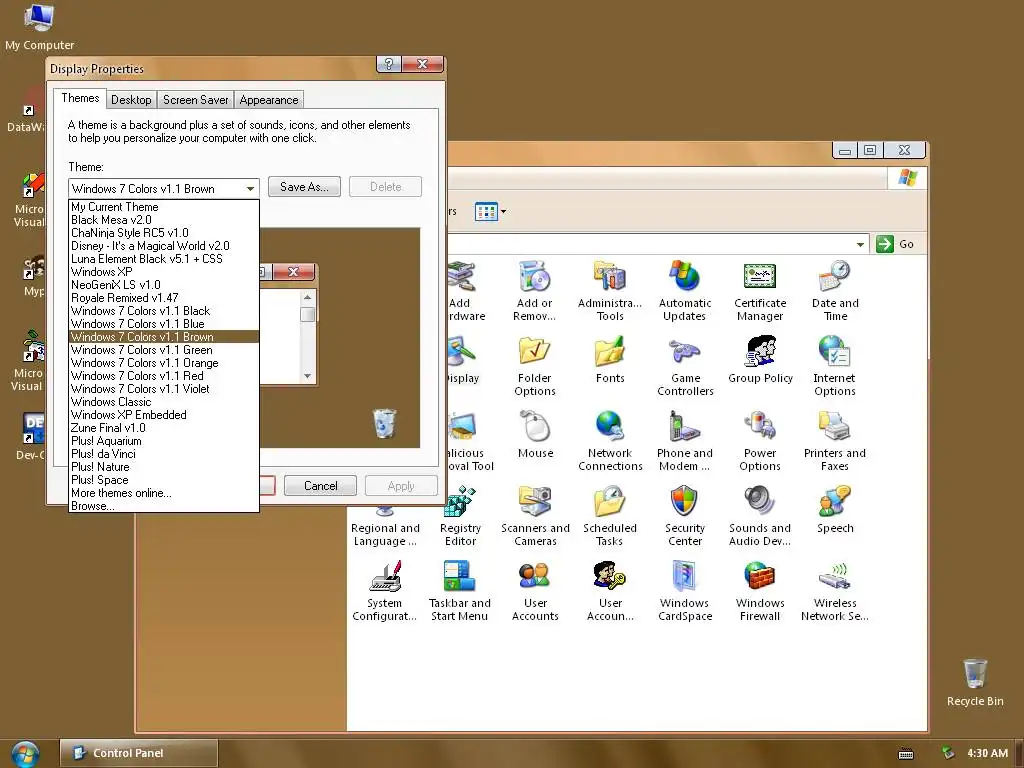1024x768 pixels.
Task: Open Automatic Updates icon
Action: pos(684,291)
